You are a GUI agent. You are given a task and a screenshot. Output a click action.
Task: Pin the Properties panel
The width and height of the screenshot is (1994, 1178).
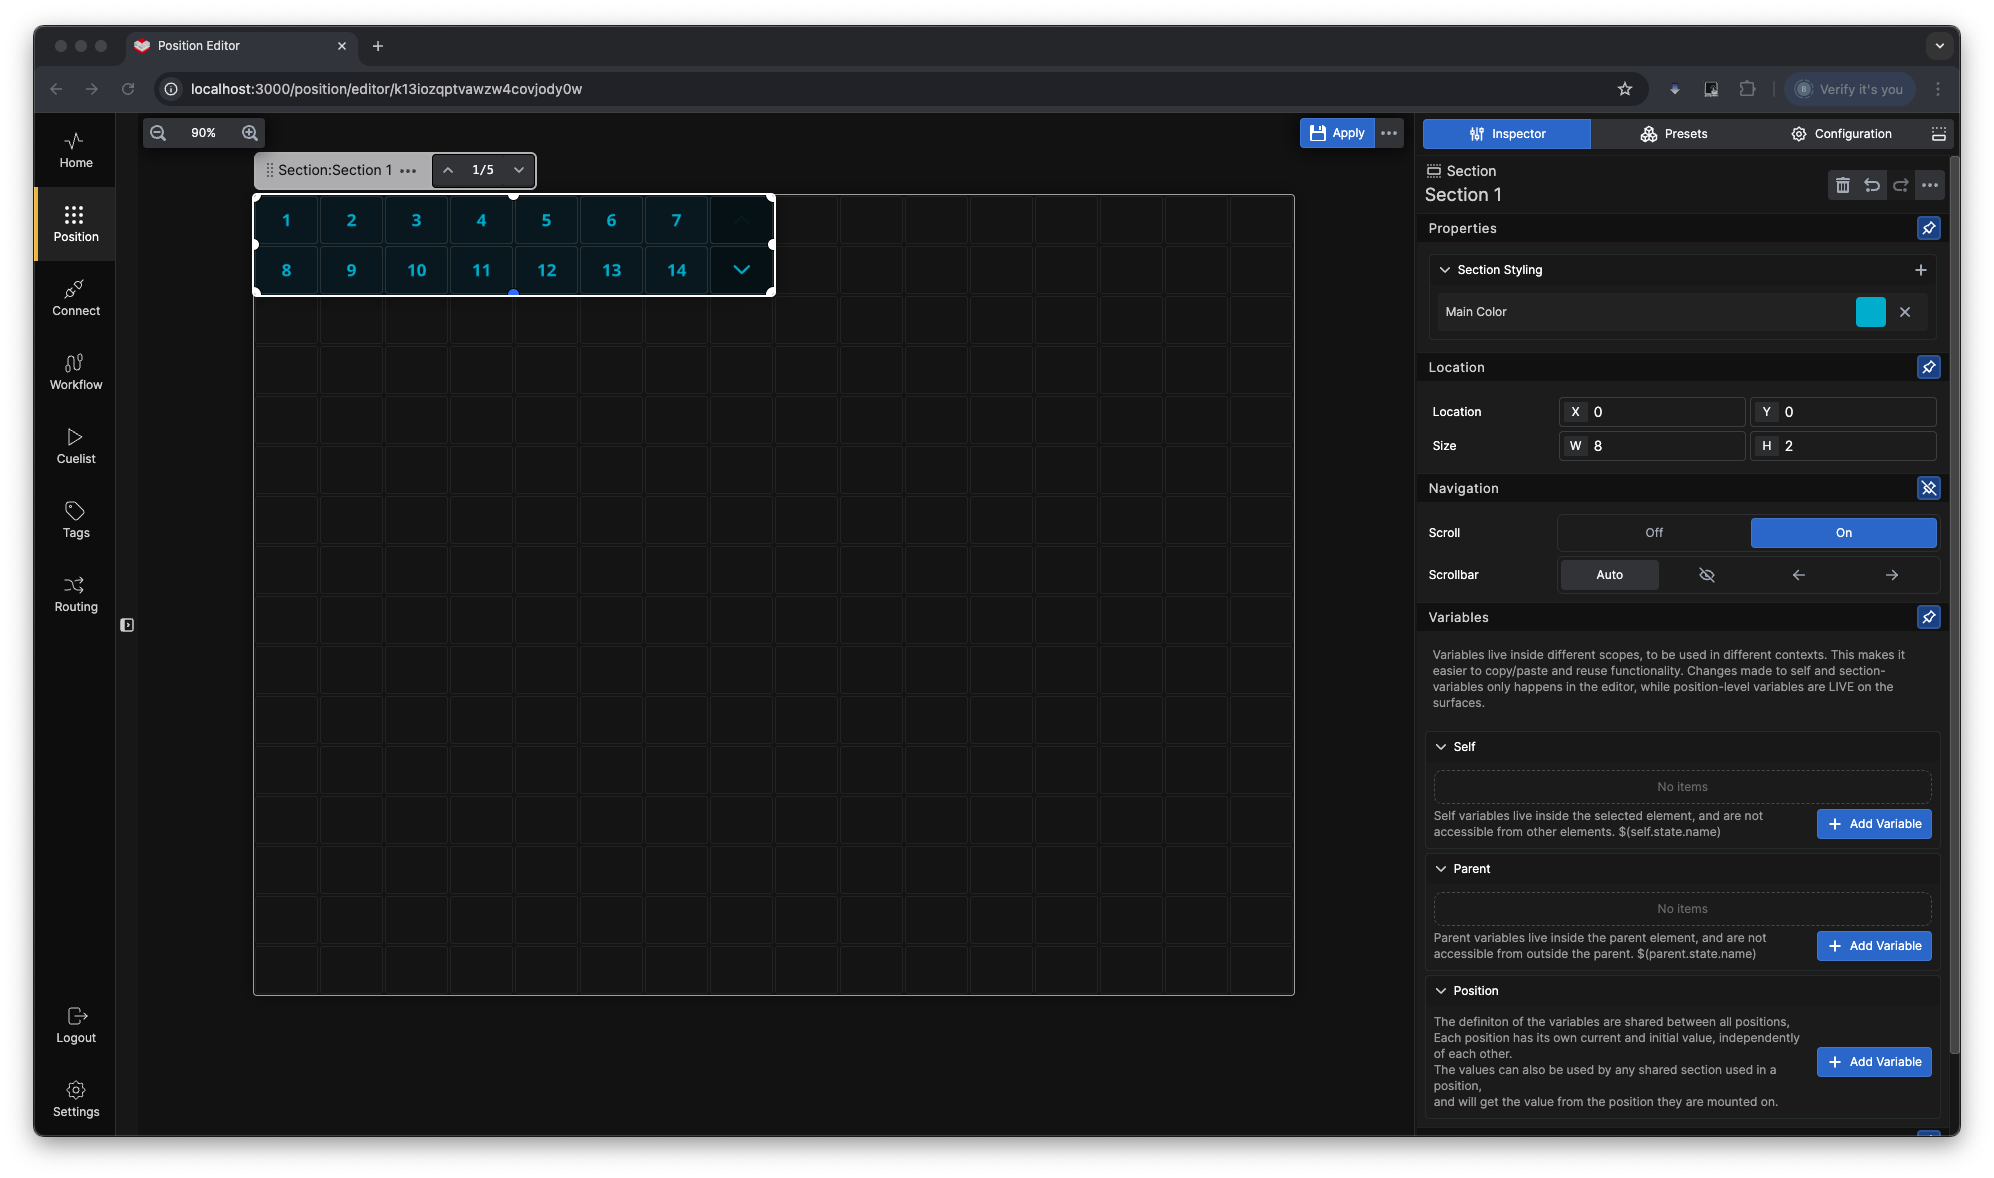[1928, 228]
